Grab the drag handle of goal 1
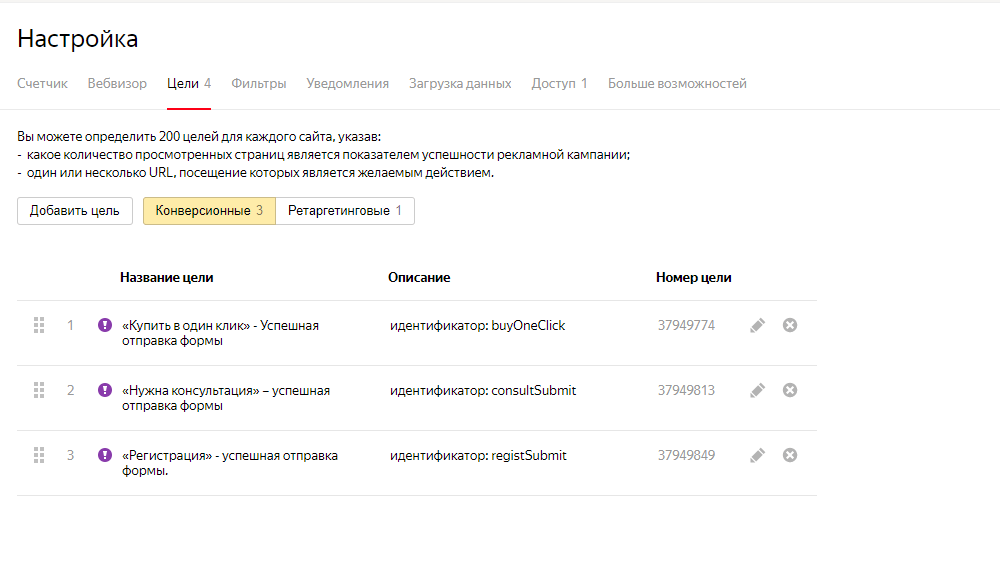 click(40, 325)
